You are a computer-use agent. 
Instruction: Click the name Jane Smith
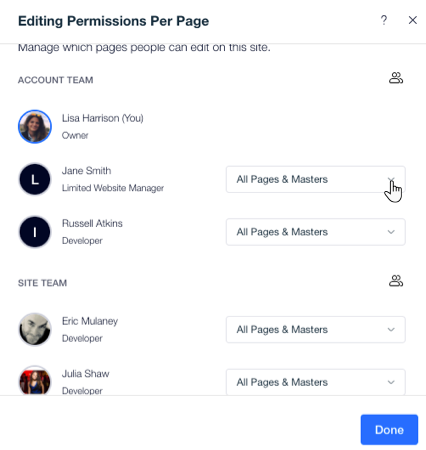86,171
